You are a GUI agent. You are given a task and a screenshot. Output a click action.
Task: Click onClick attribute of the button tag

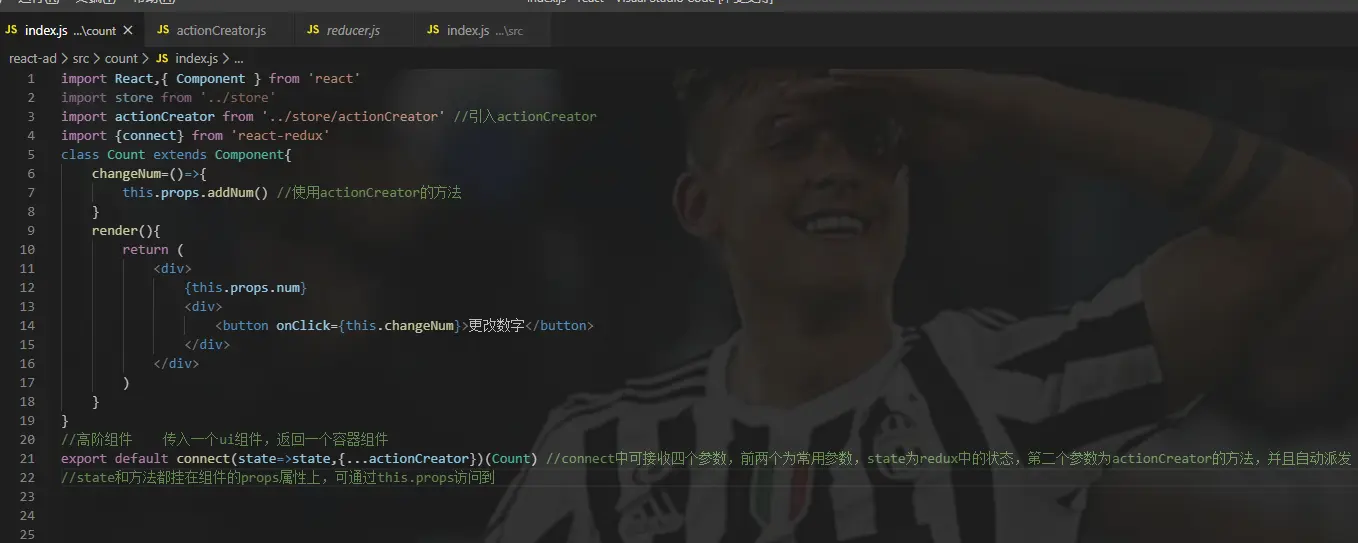click(x=303, y=326)
